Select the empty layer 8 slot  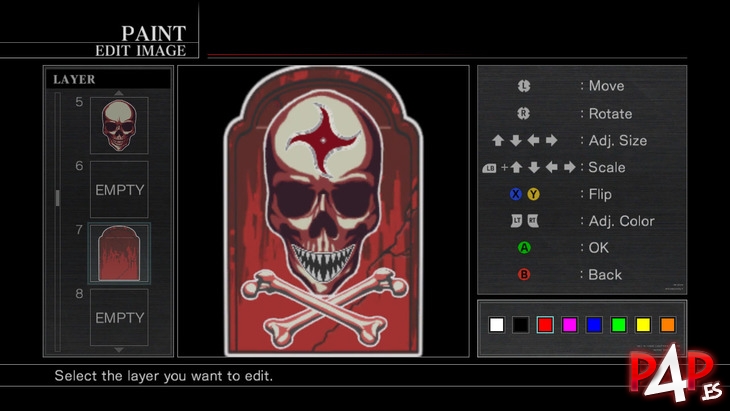pyautogui.click(x=119, y=317)
